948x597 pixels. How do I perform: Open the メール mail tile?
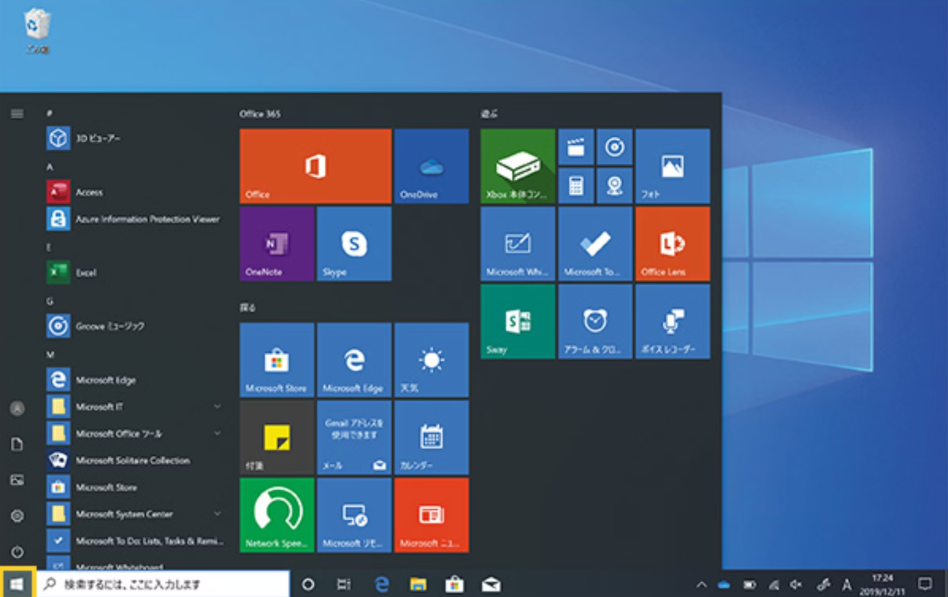click(x=354, y=437)
